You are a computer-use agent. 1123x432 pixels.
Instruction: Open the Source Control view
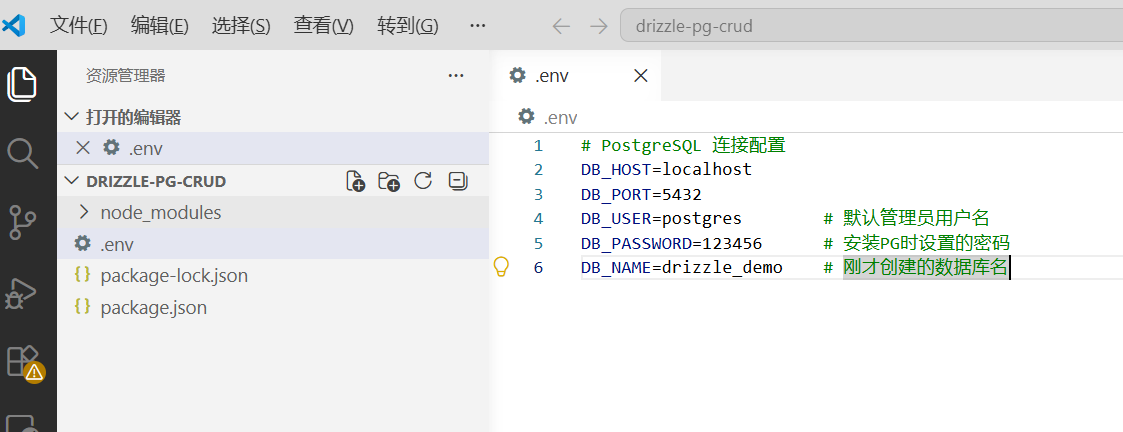pos(22,222)
